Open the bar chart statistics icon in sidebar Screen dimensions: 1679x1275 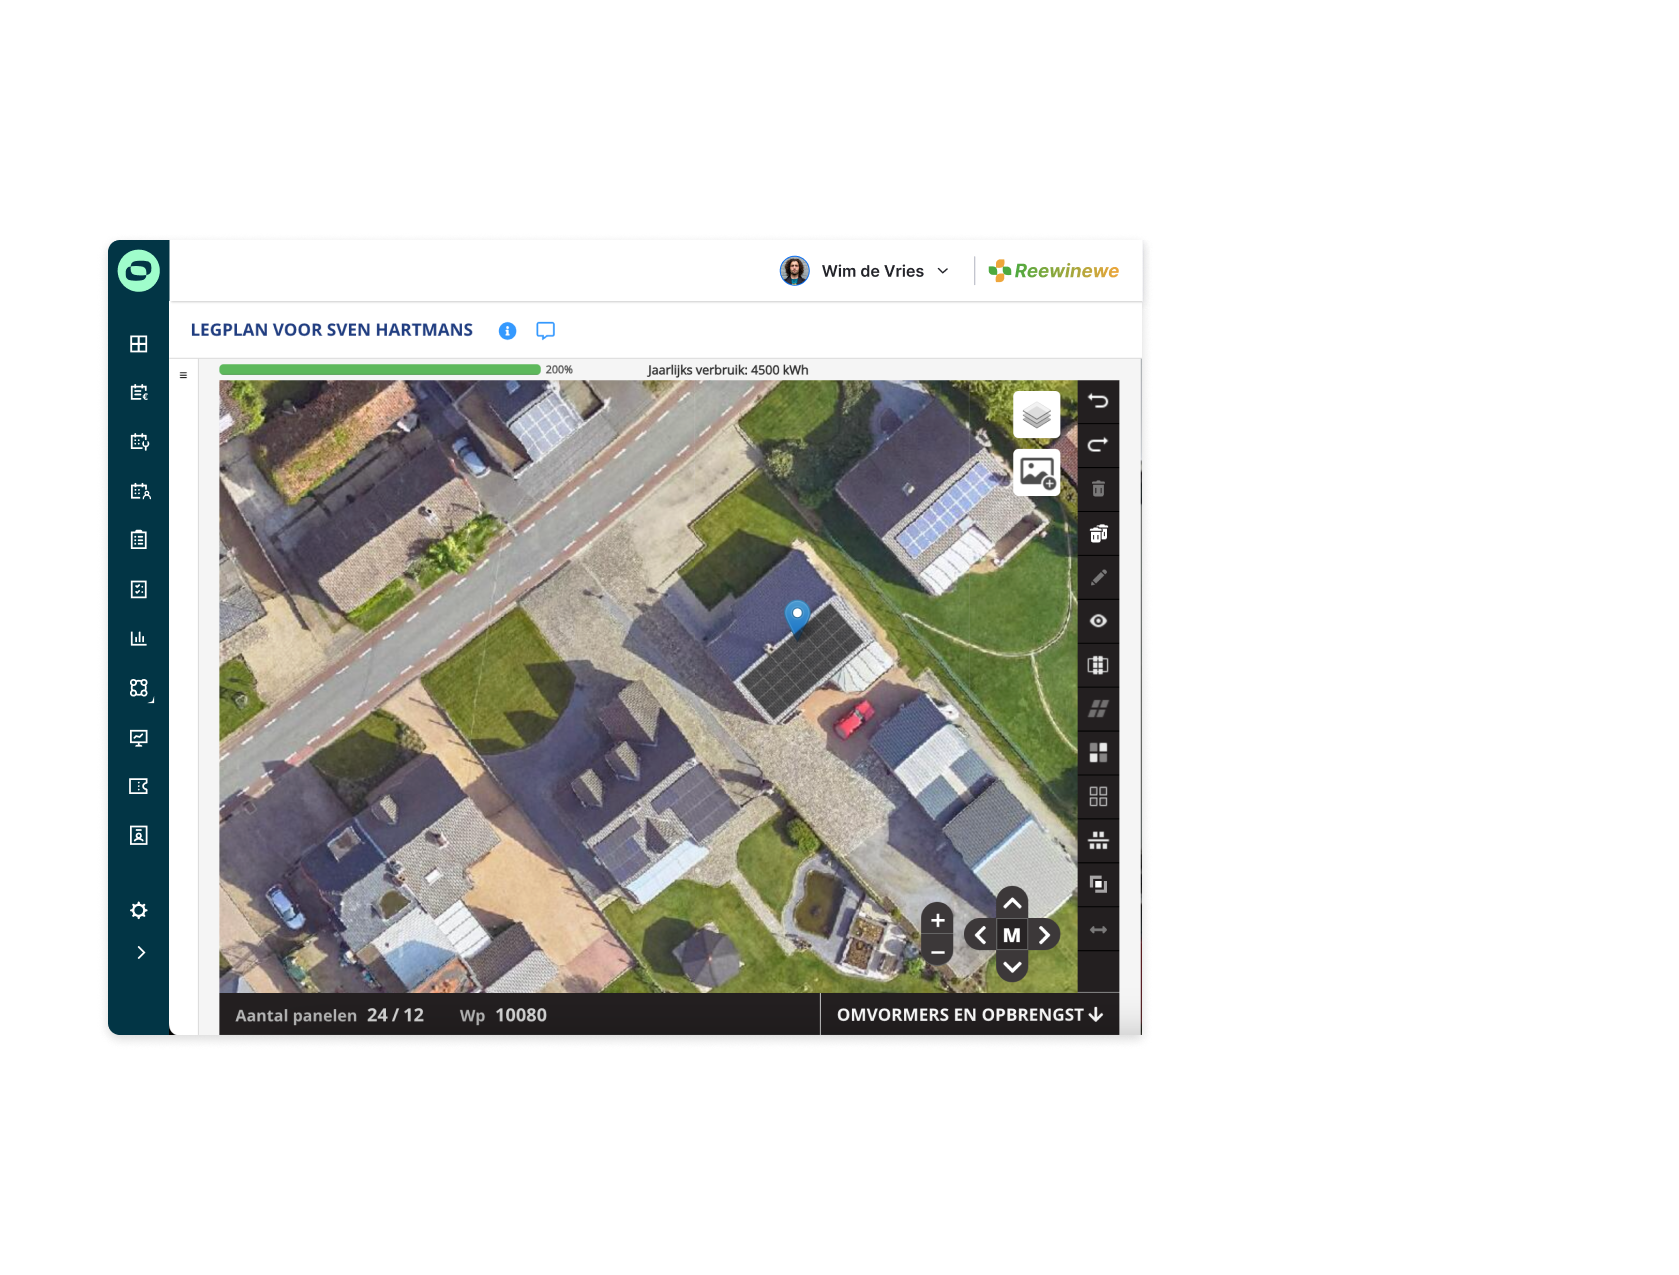coord(139,638)
